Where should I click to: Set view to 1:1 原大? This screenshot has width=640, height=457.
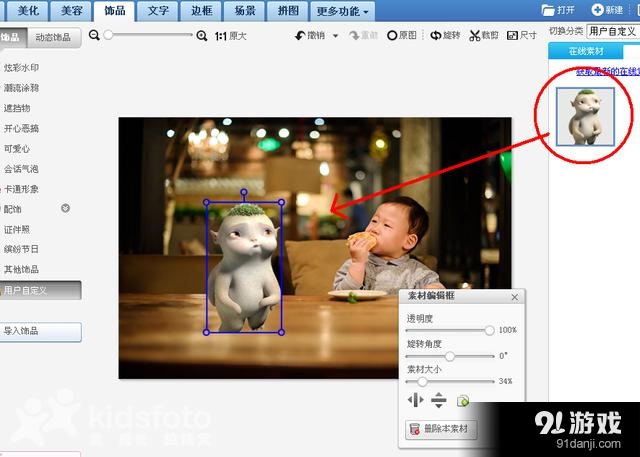coord(231,36)
